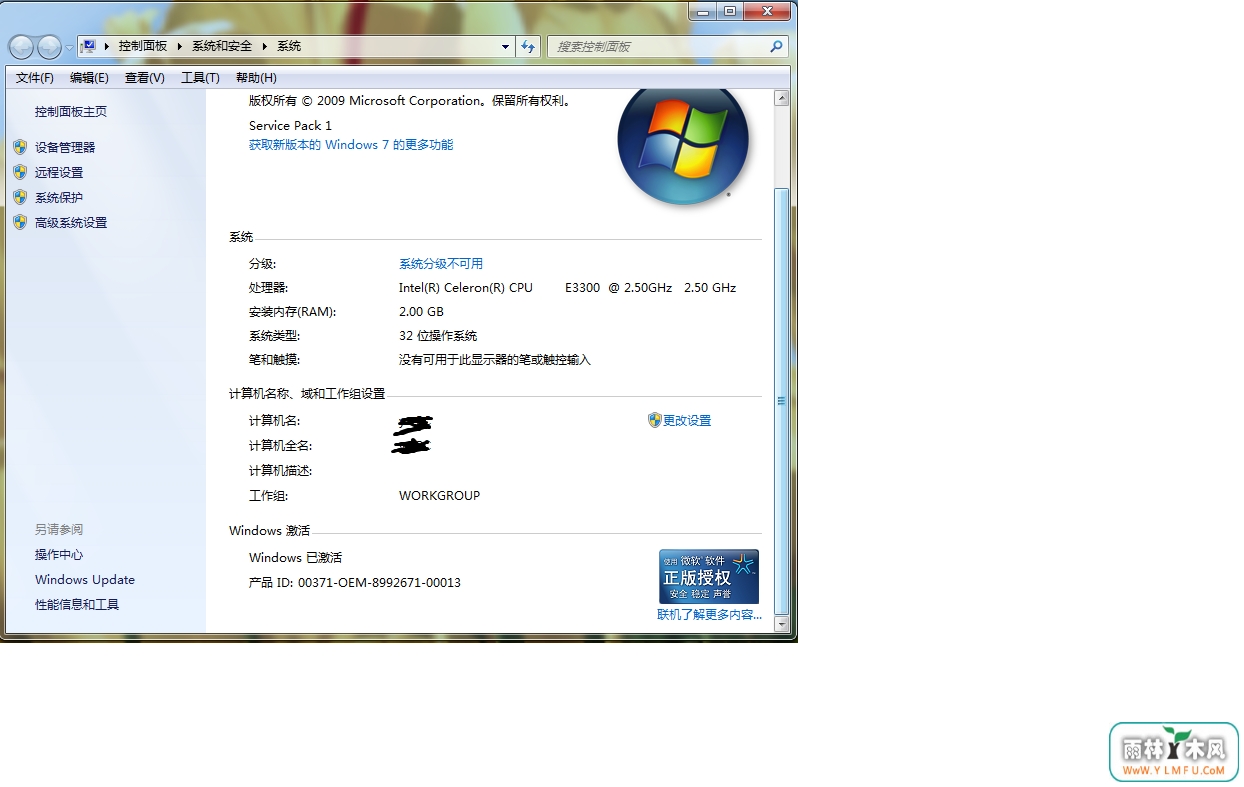
Task: Click the 2.00 GB memory value
Action: pos(421,312)
